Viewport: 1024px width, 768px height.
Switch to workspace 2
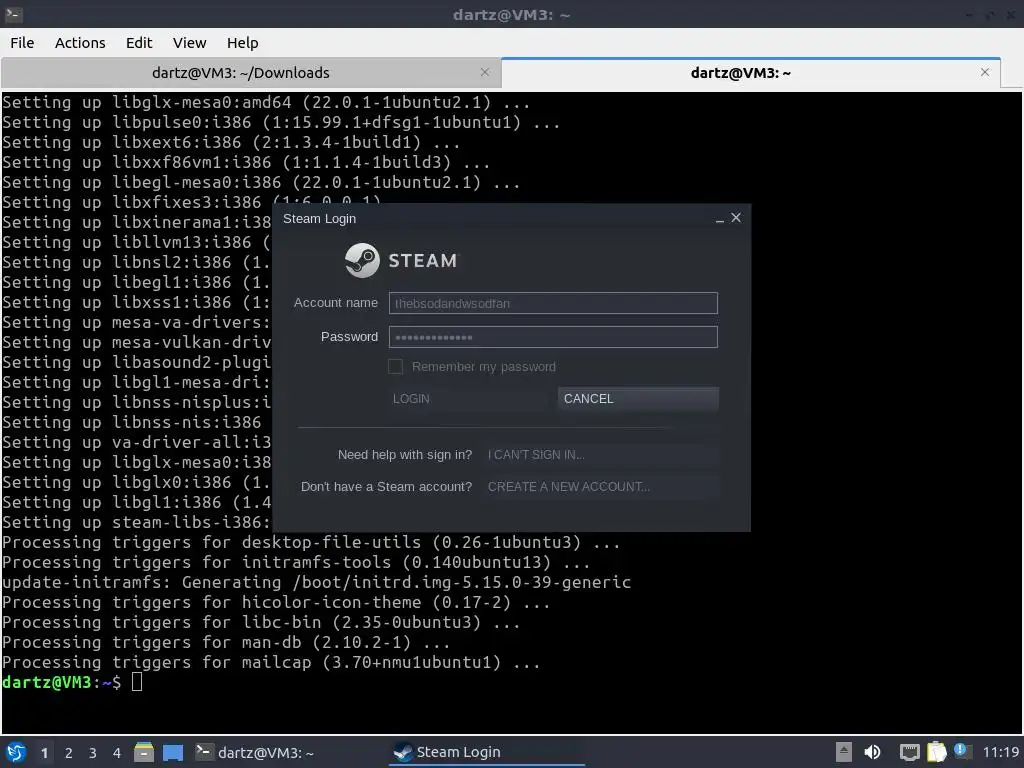(x=69, y=753)
